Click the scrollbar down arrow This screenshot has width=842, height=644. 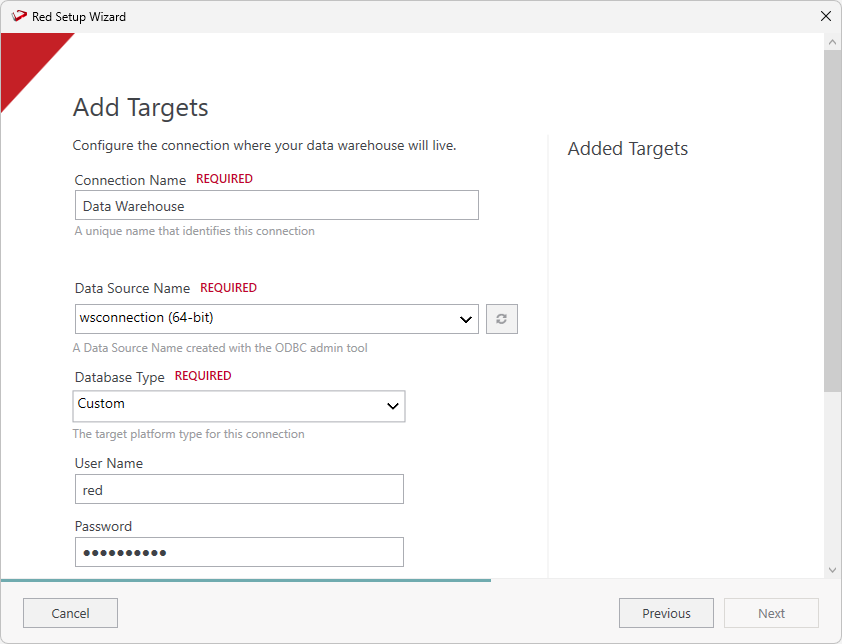point(832,569)
